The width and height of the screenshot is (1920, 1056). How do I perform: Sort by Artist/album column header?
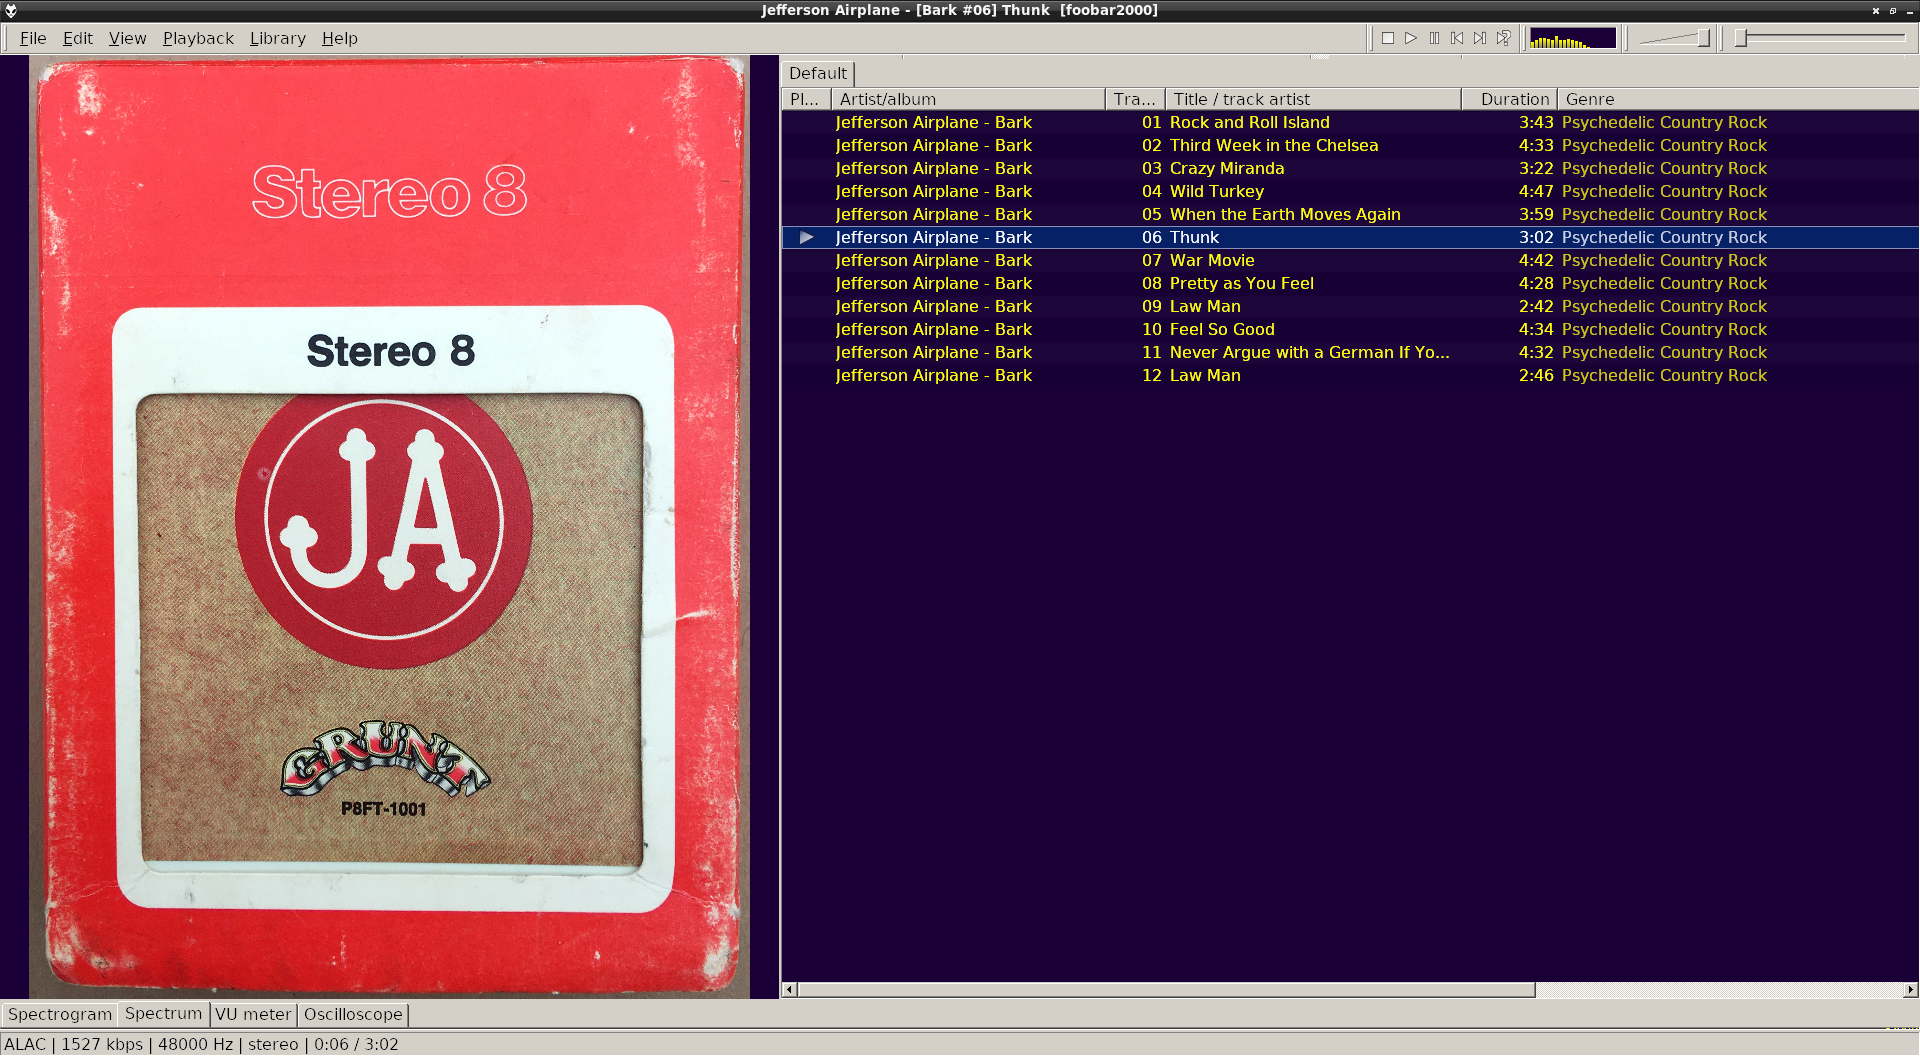click(x=968, y=99)
